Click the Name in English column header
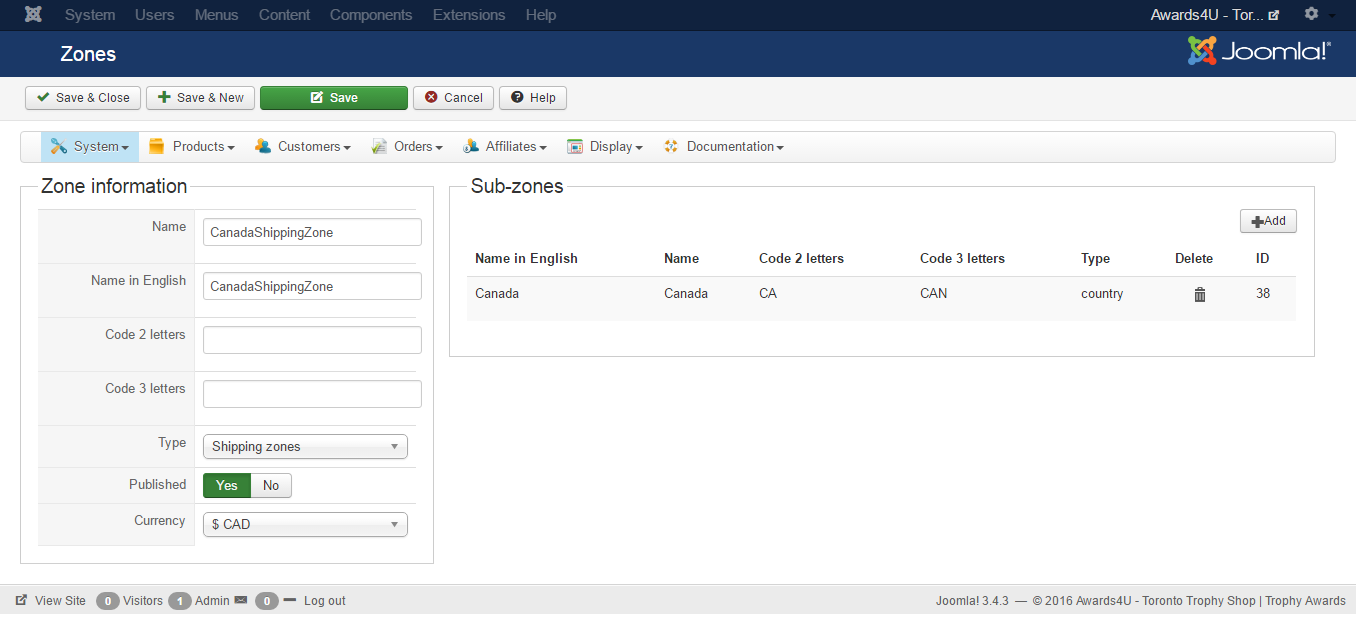This screenshot has width=1356, height=644. tap(526, 258)
